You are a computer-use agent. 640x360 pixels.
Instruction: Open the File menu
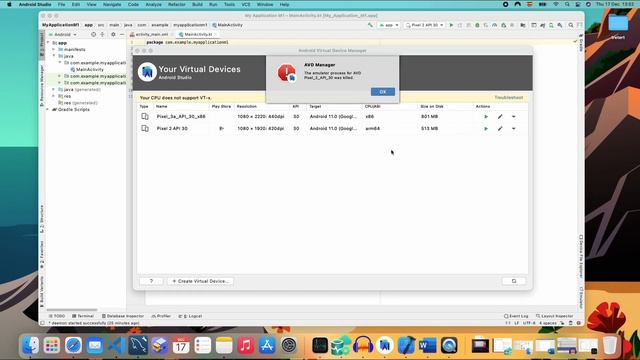tap(61, 4)
